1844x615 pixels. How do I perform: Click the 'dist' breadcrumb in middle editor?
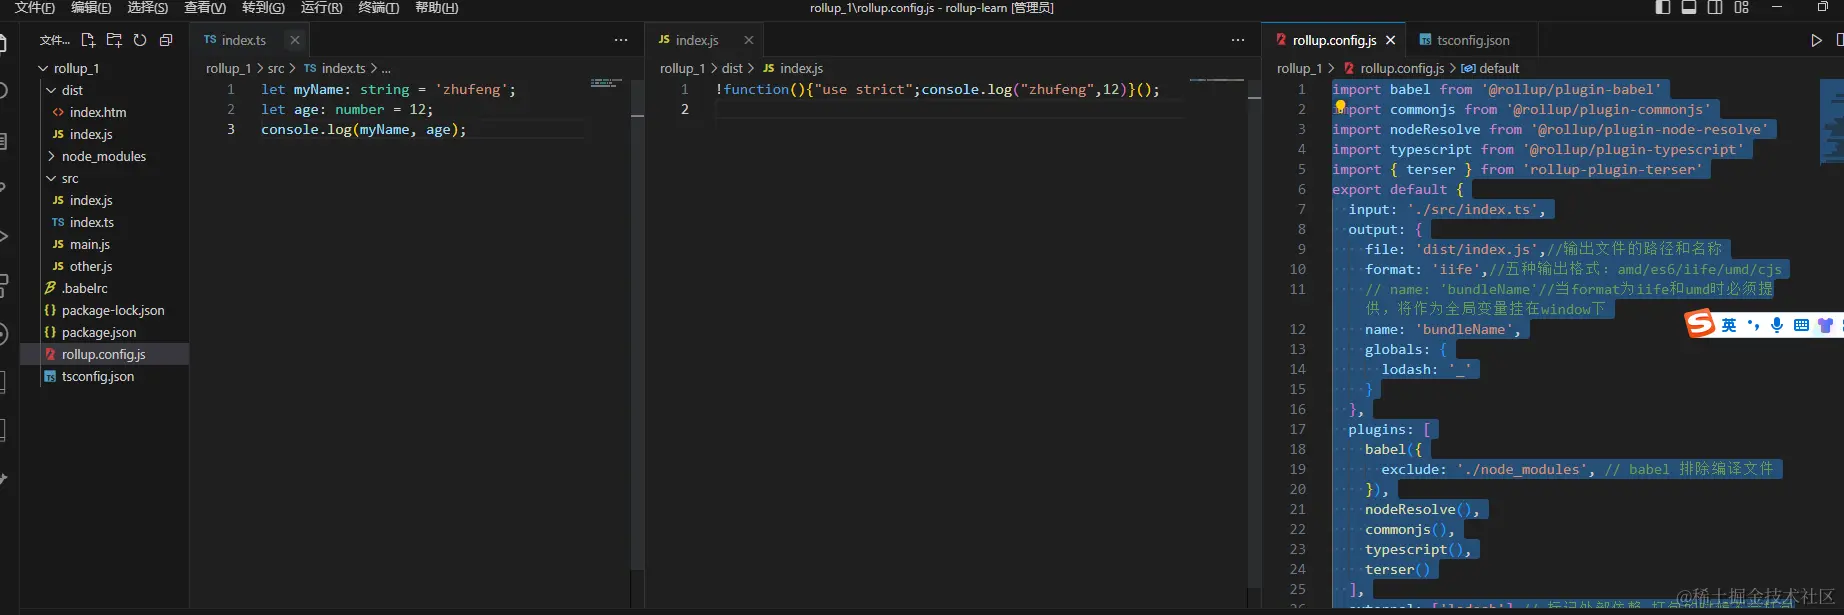(732, 68)
